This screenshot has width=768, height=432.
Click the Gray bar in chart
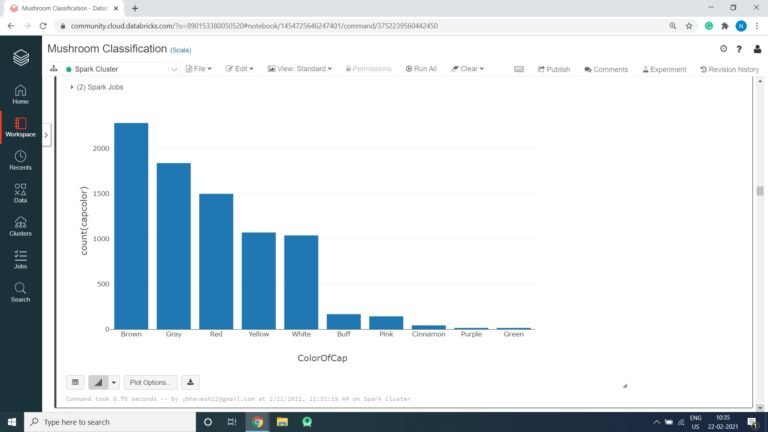click(174, 246)
